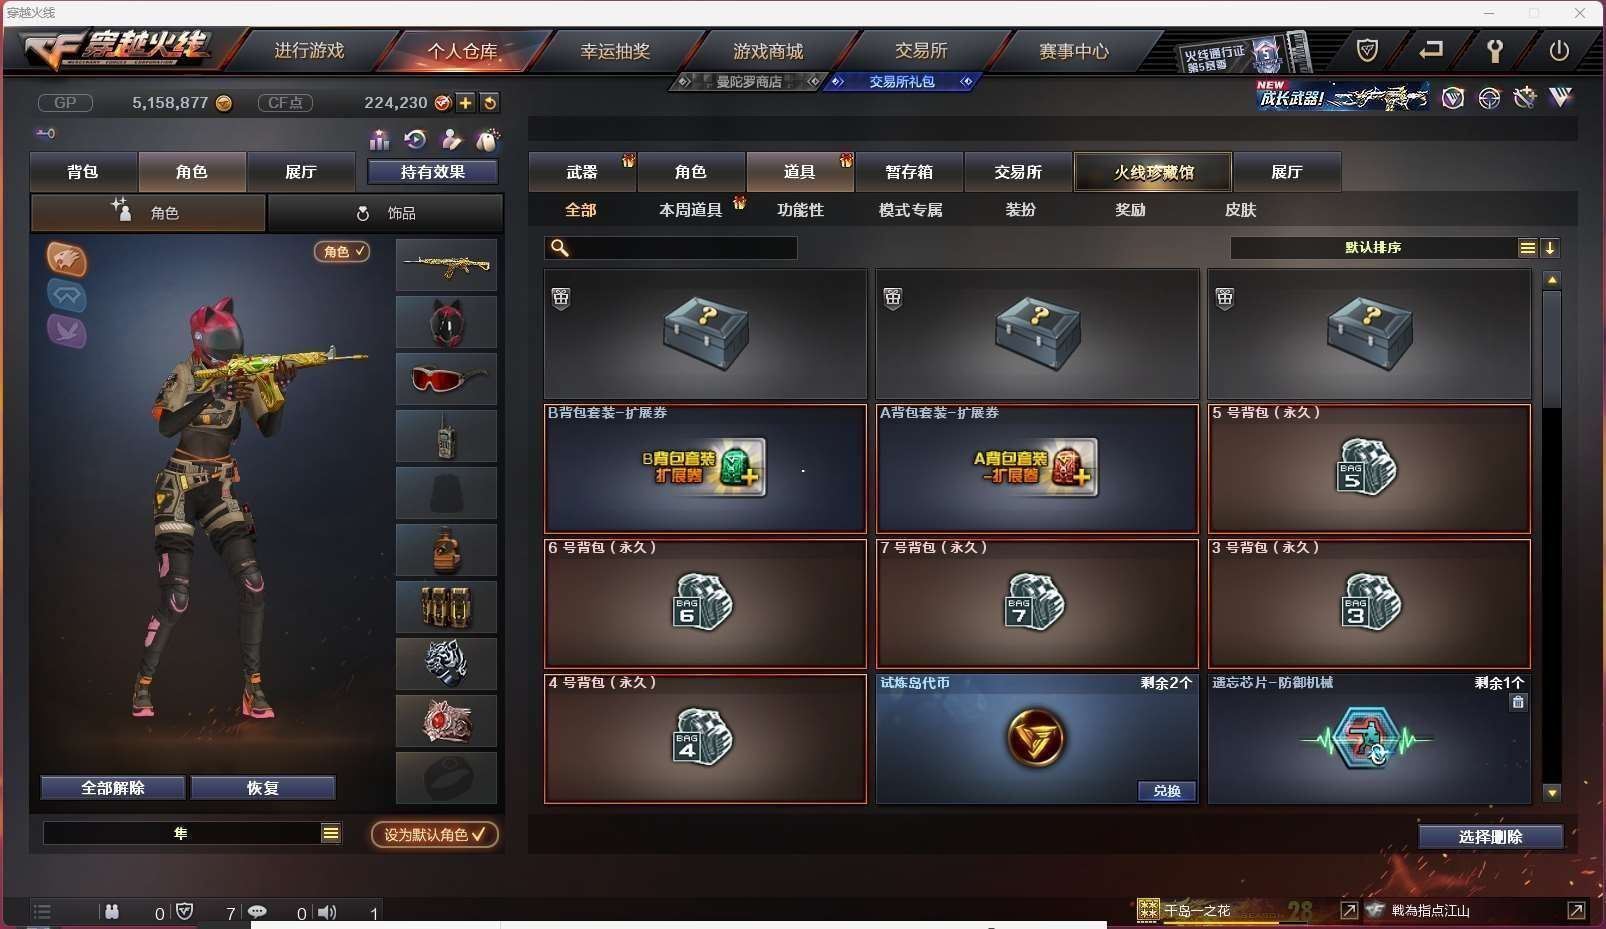The height and width of the screenshot is (929, 1606).
Task: Expand the character name list dropdown
Action: pos(331,833)
